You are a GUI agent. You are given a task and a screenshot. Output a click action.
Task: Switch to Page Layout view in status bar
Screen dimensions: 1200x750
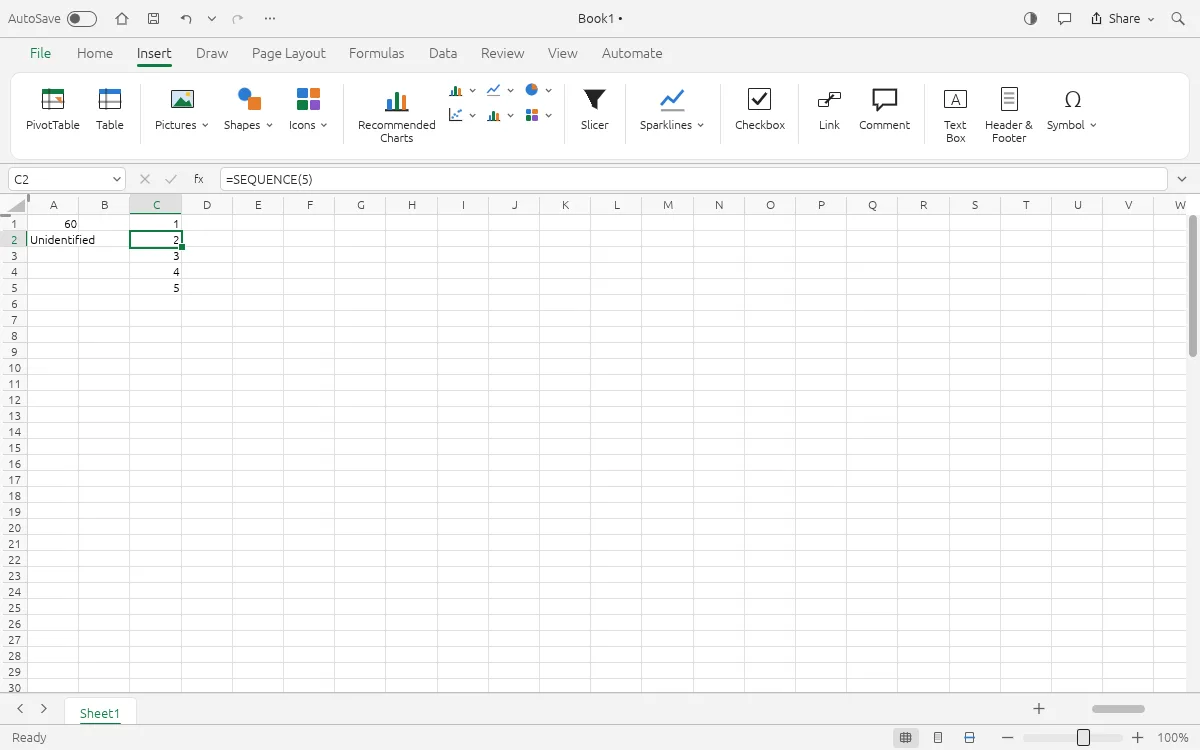click(938, 738)
